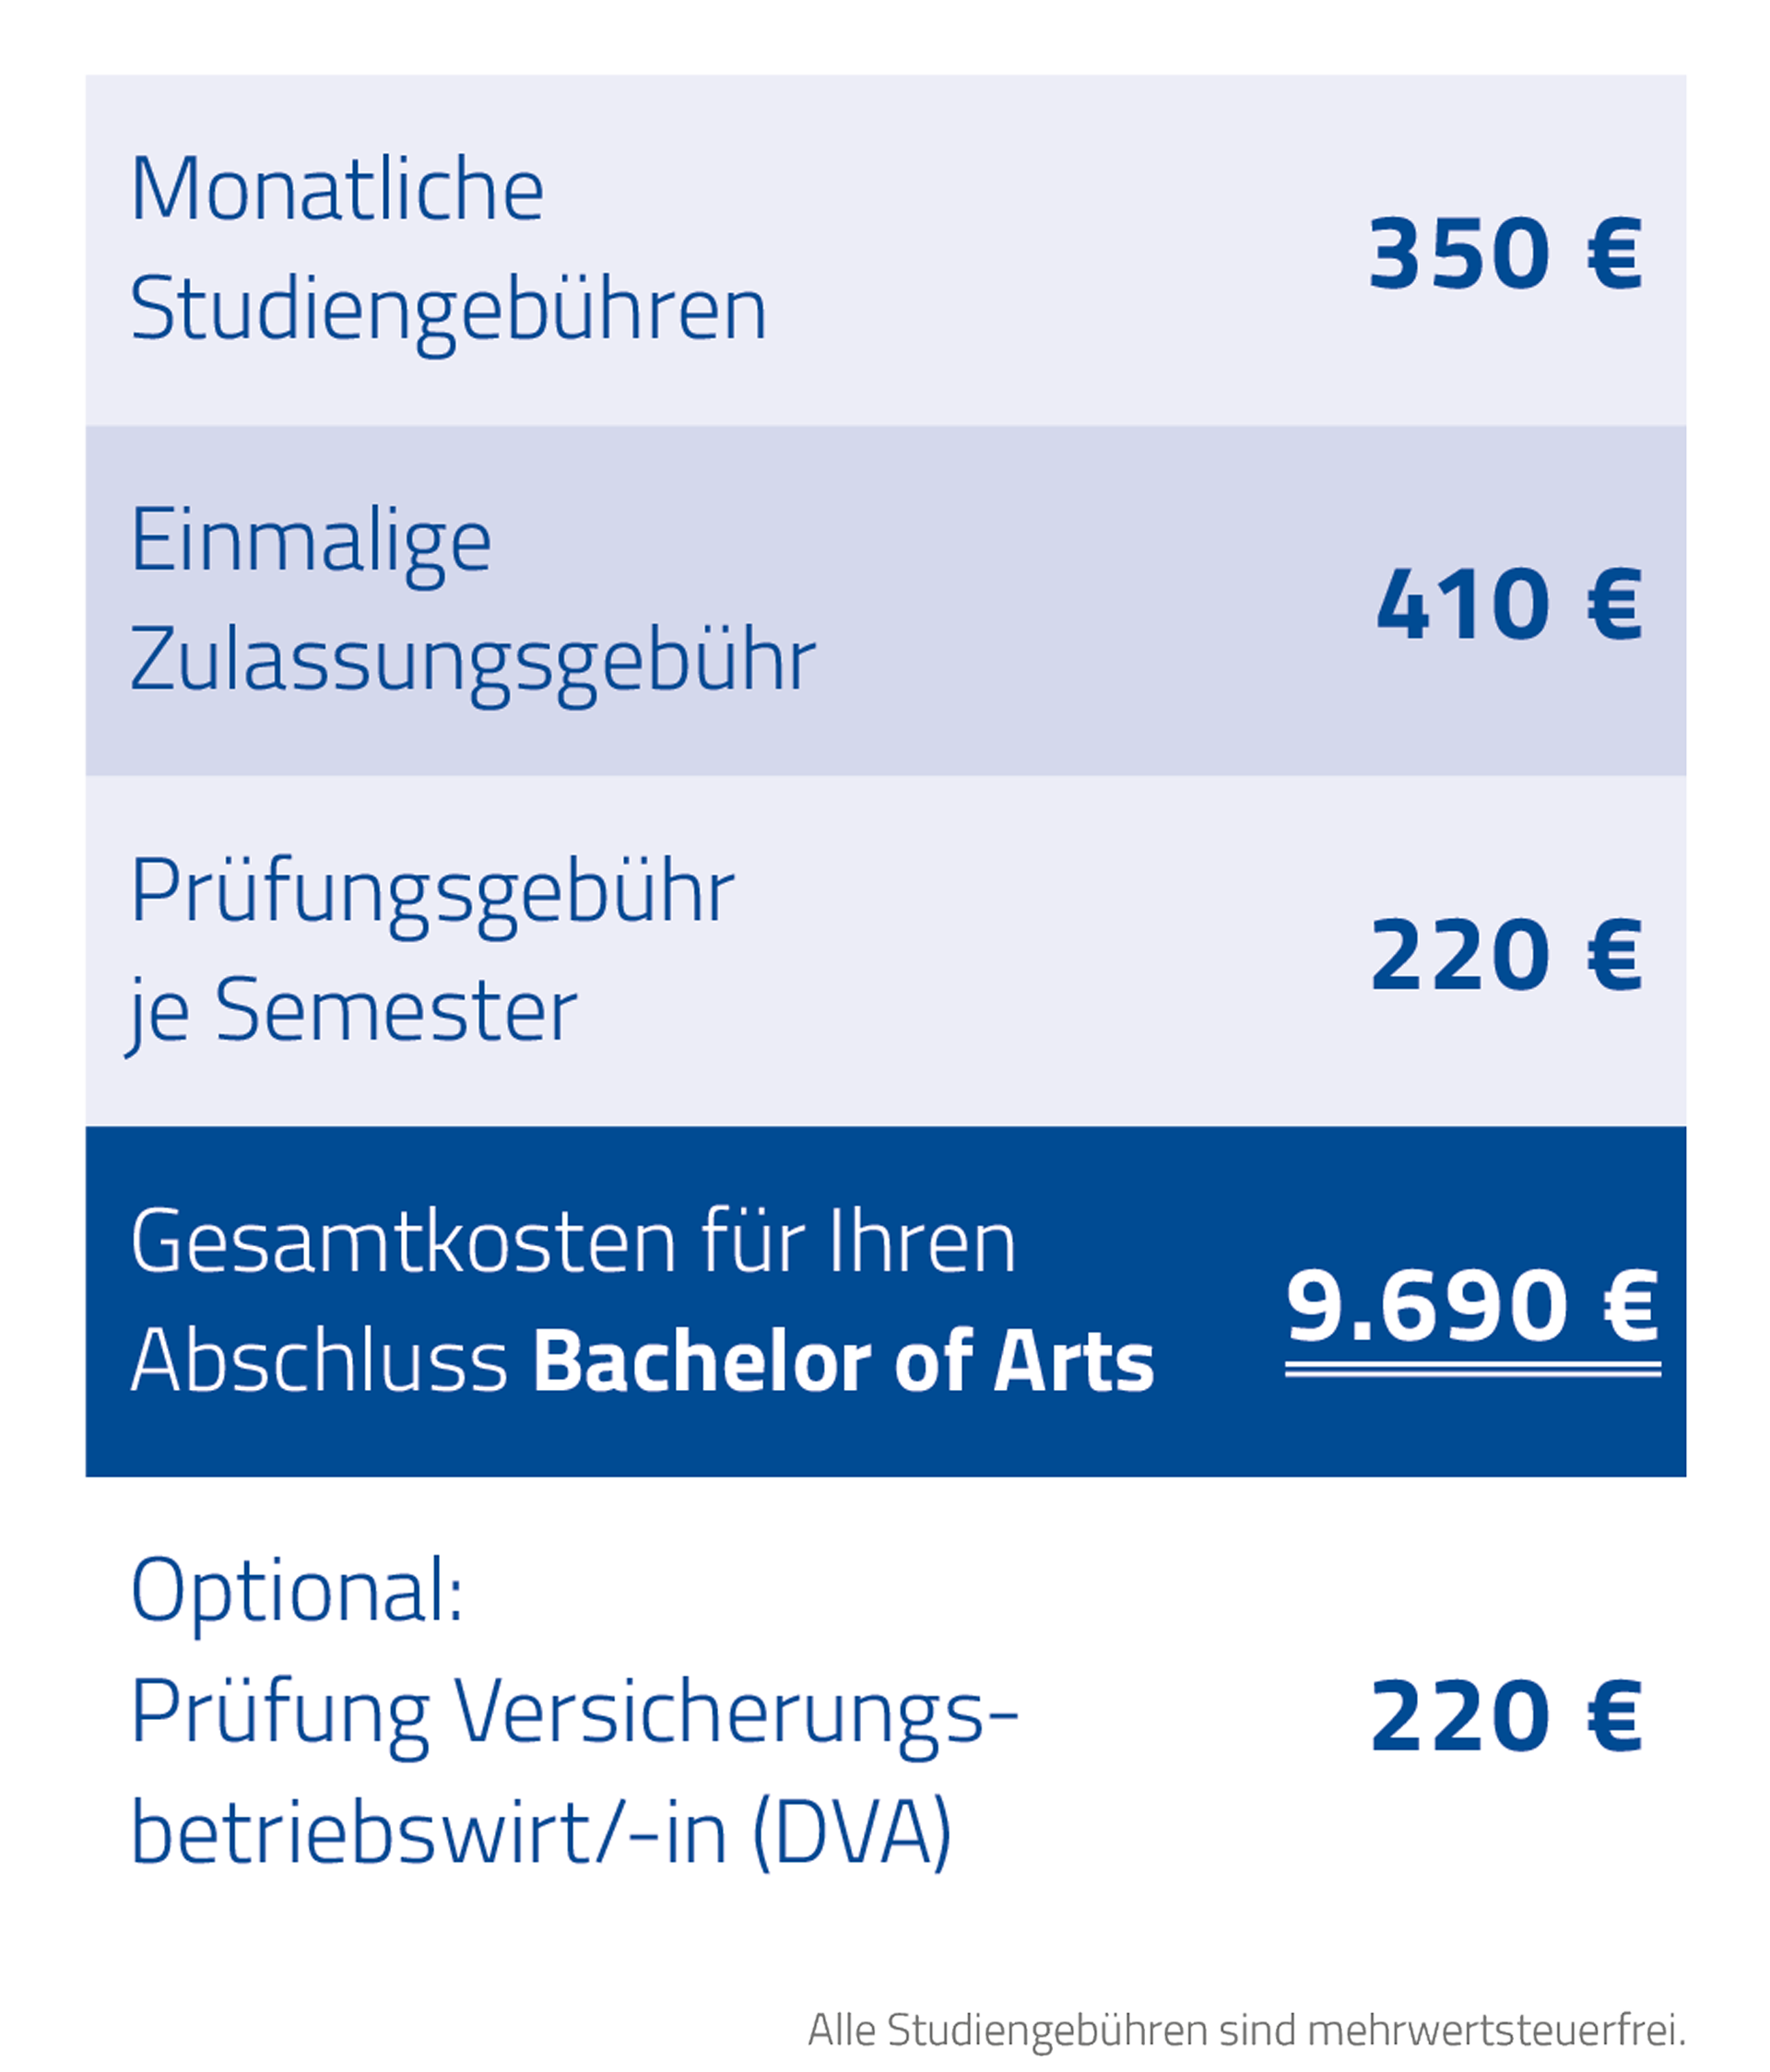Select the 220 € optional DVA exam fee
Image resolution: width=1770 pixels, height=2072 pixels.
pos(1505,1716)
